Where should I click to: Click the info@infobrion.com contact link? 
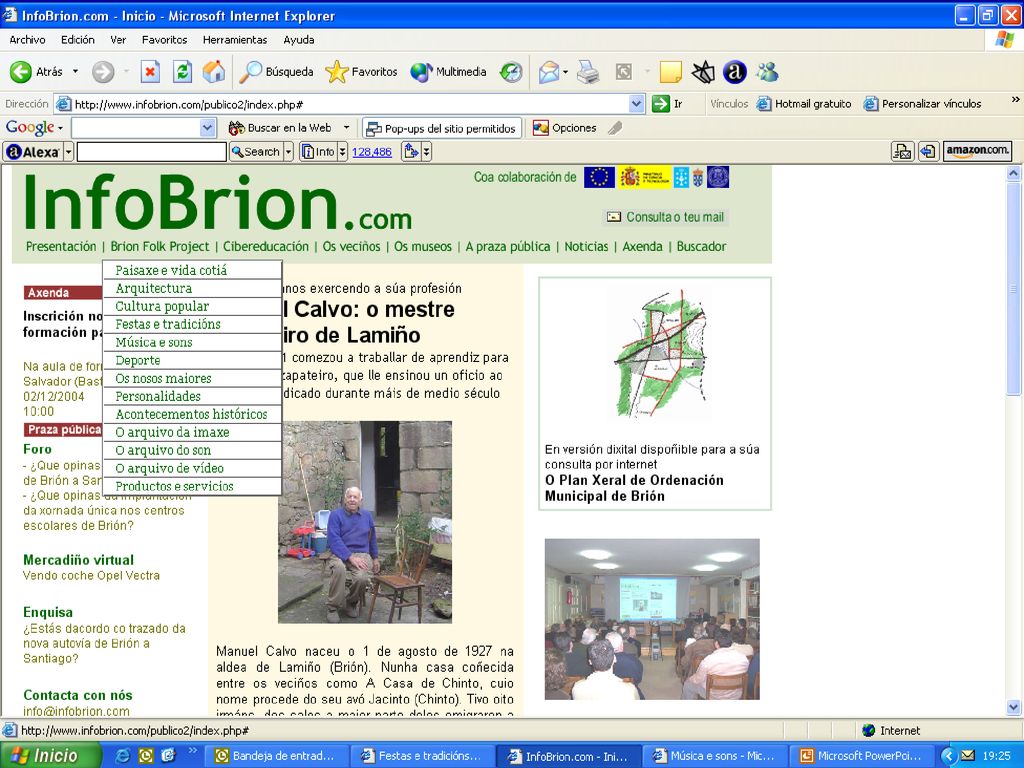click(76, 711)
